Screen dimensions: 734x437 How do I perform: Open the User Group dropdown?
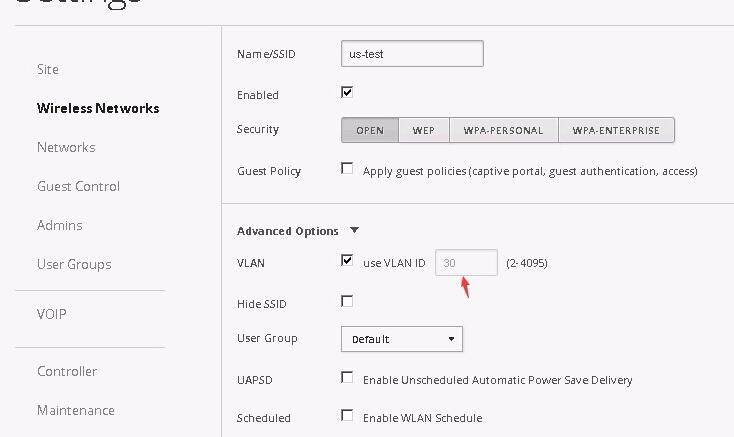click(x=401, y=339)
